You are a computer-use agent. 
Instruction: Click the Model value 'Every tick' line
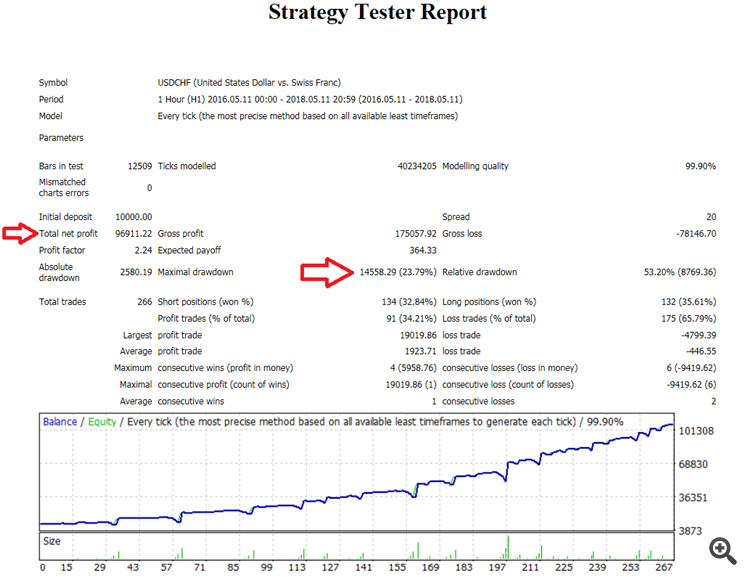(x=308, y=116)
